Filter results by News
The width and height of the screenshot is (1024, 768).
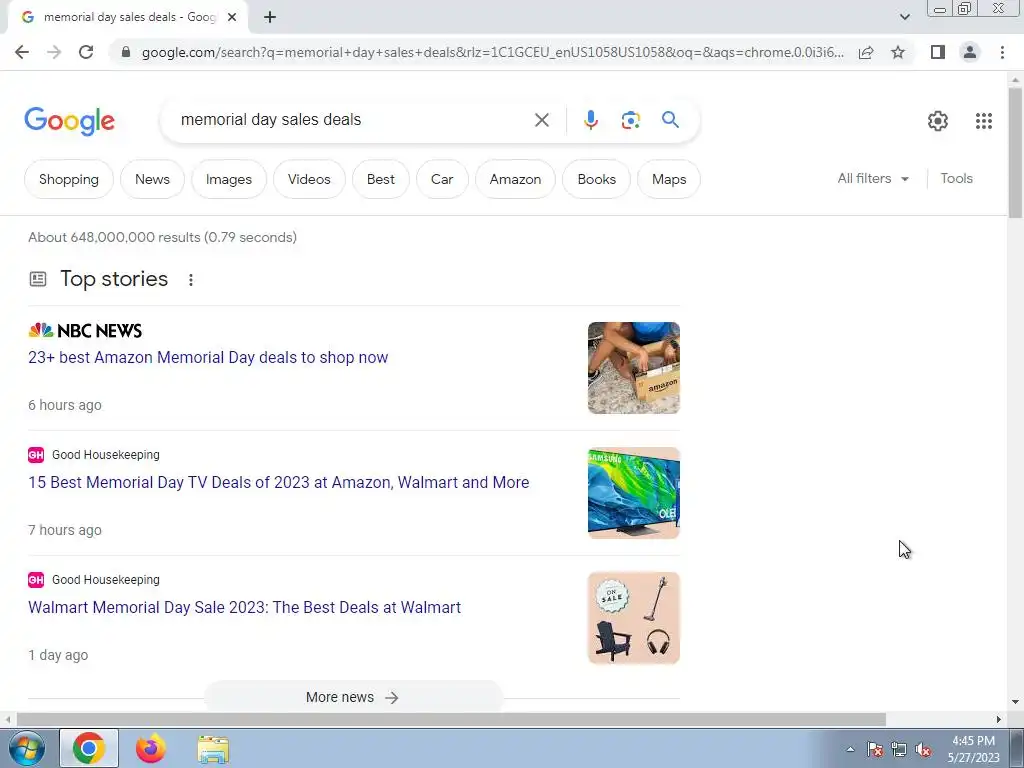(x=152, y=179)
